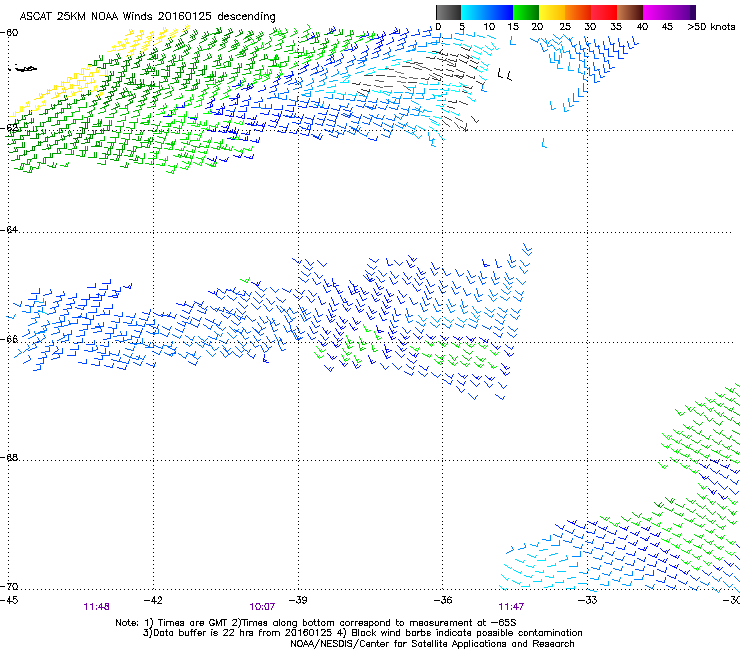Screen dimensions: 740x650
Task: Click the '10:07' pass time label
Action: point(262,607)
